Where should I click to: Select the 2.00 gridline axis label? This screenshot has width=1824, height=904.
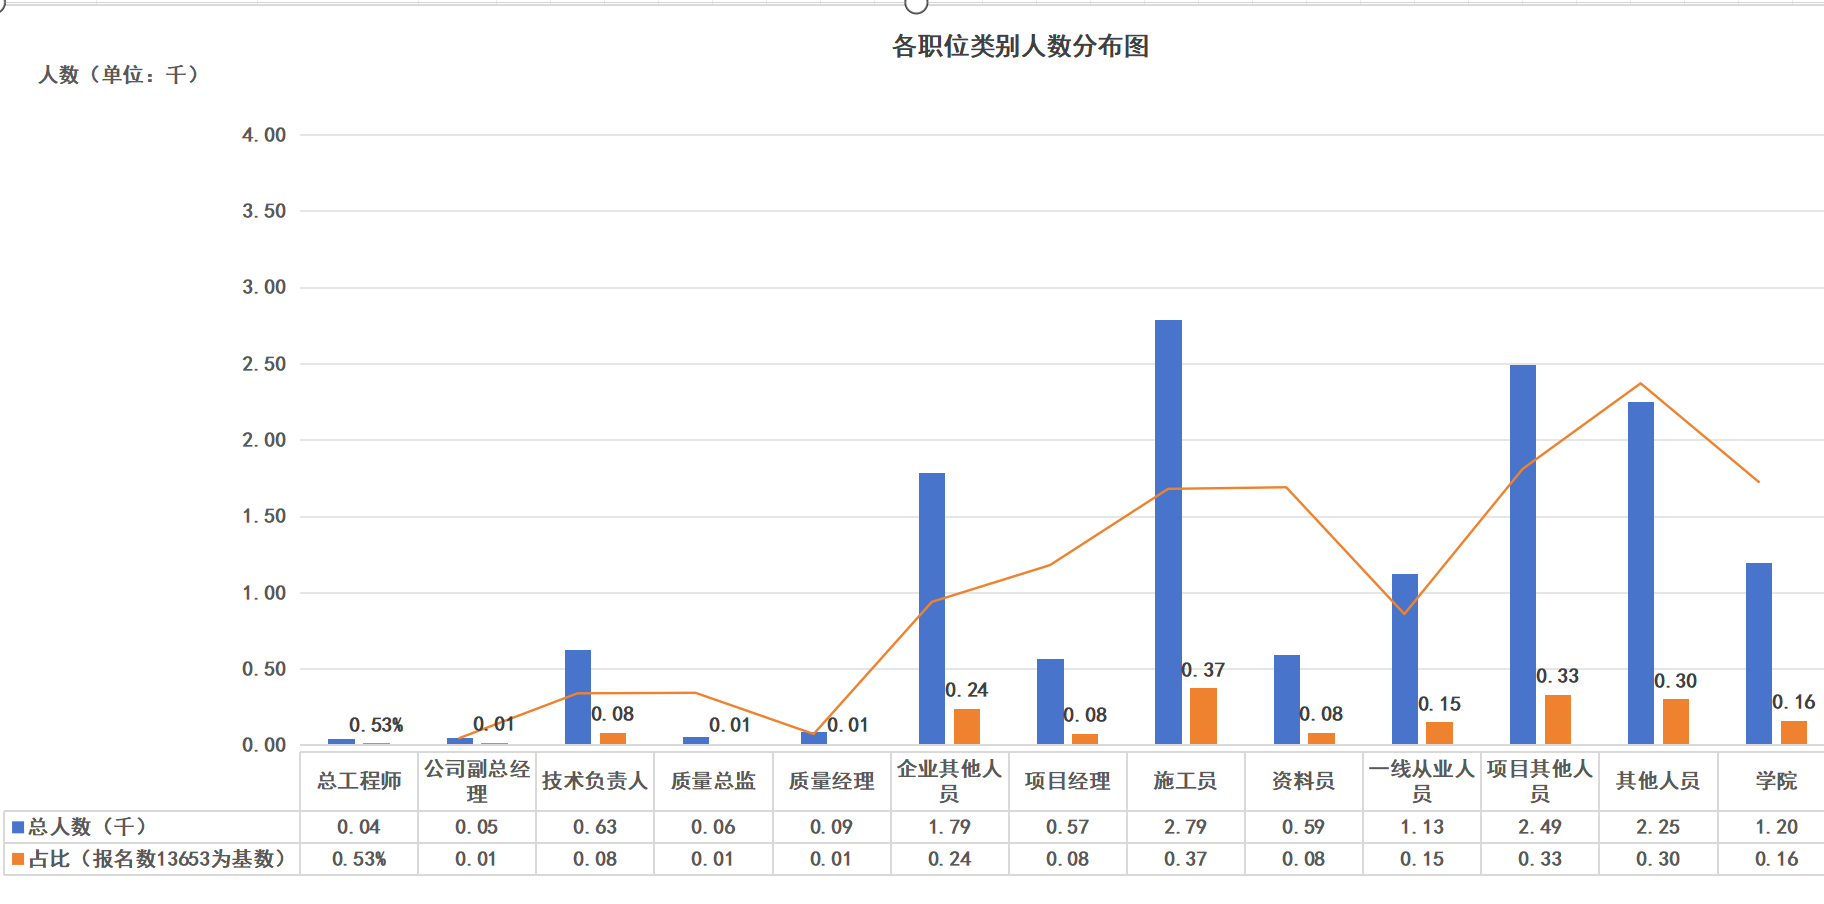coord(264,440)
